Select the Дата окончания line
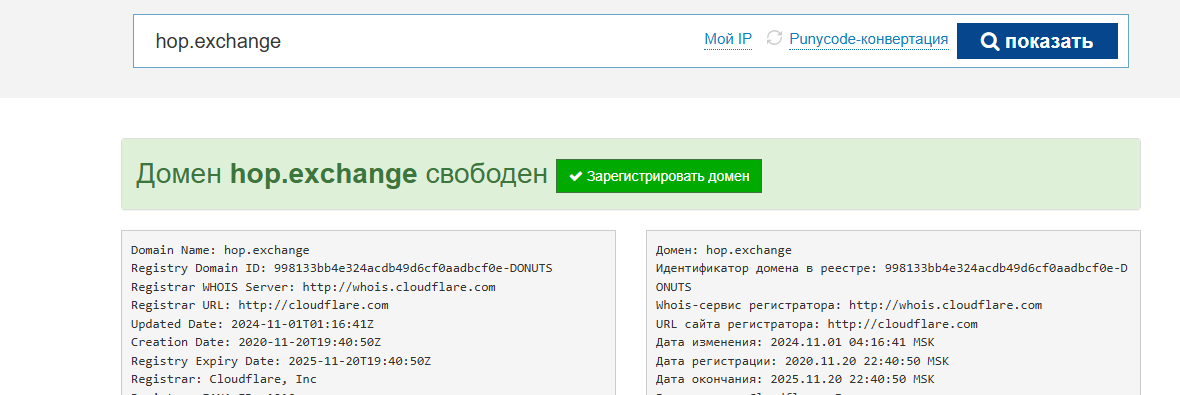Screen dimensions: 1180x395 tap(795, 378)
